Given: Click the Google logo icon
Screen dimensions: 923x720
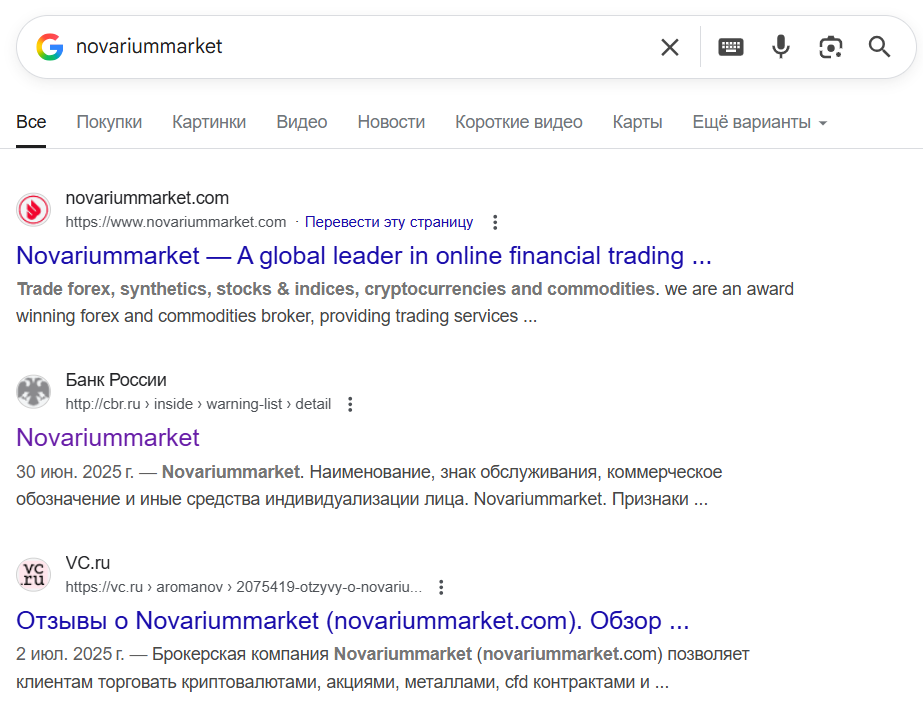Looking at the screenshot, I should coord(50,47).
